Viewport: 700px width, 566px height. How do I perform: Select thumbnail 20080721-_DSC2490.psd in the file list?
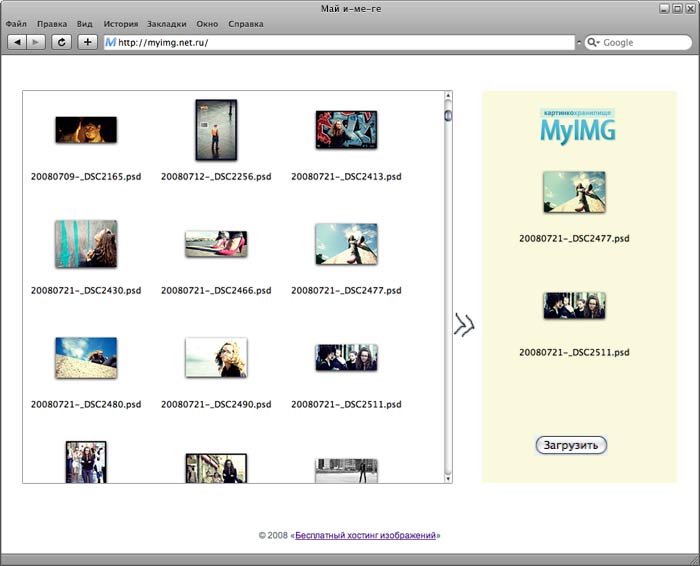(216, 357)
